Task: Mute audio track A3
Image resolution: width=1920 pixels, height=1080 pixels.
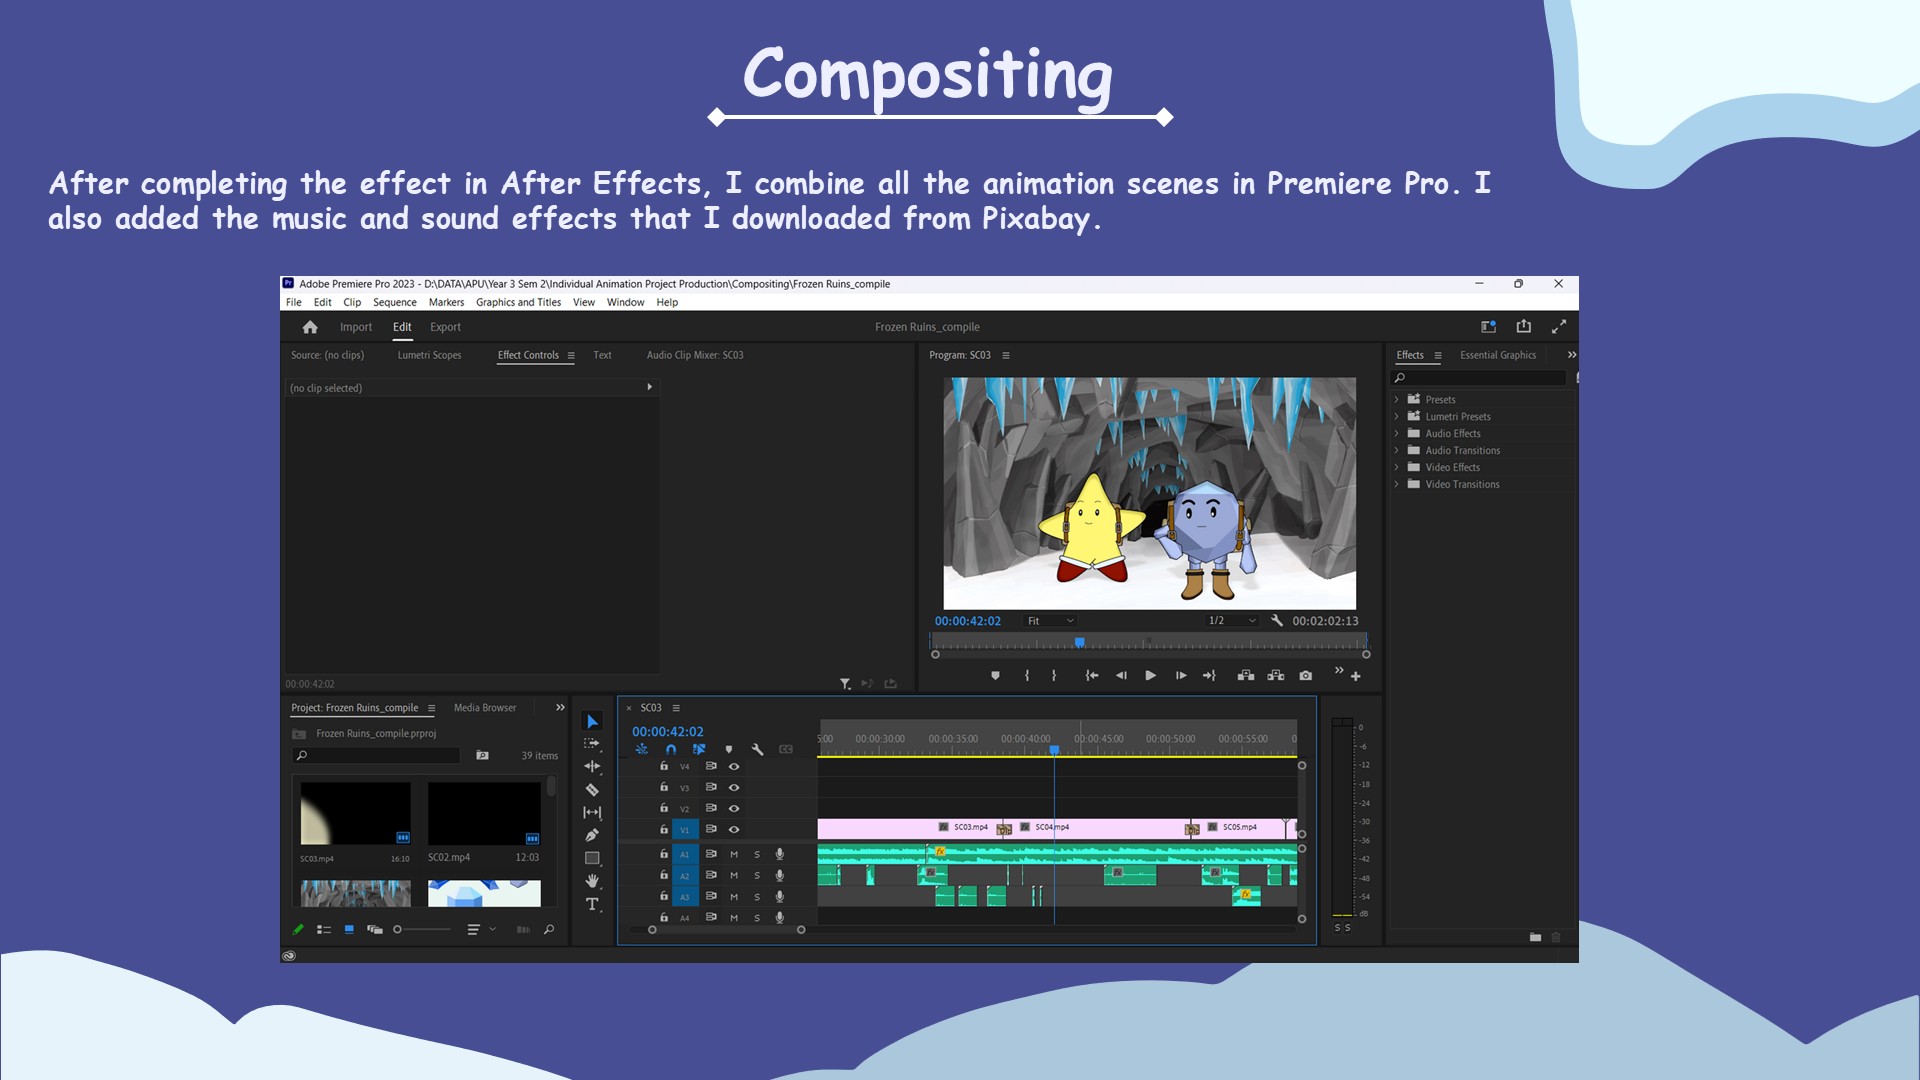Action: [x=734, y=897]
